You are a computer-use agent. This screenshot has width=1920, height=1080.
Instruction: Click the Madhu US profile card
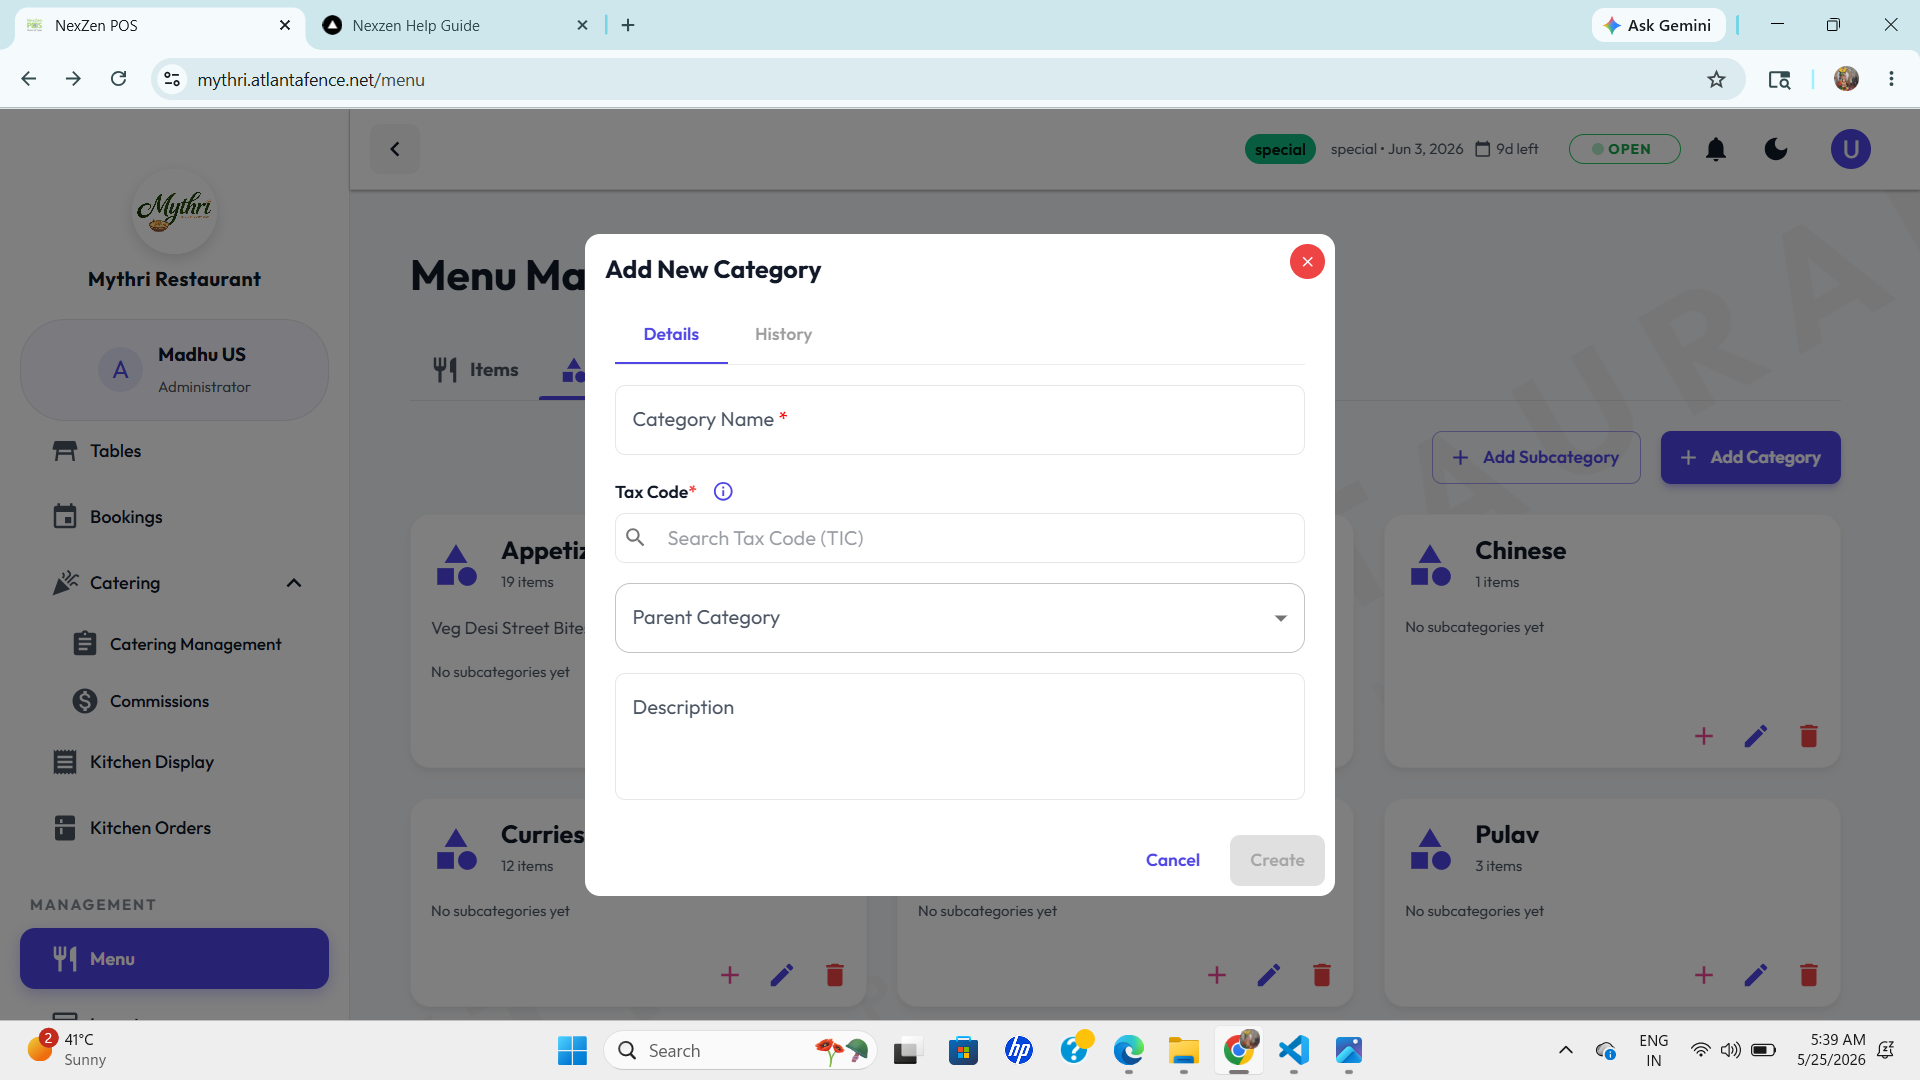pyautogui.click(x=174, y=370)
